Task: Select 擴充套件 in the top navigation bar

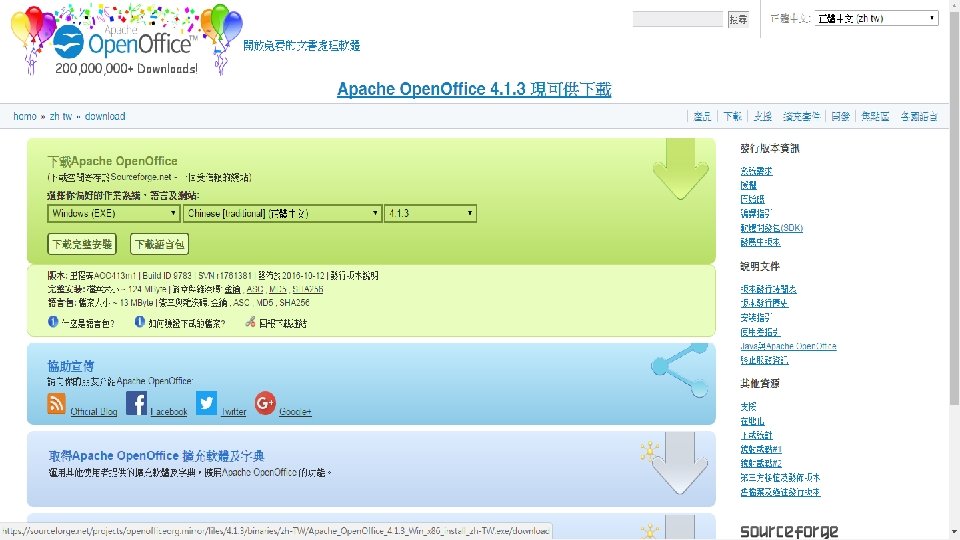Action: pyautogui.click(x=801, y=116)
